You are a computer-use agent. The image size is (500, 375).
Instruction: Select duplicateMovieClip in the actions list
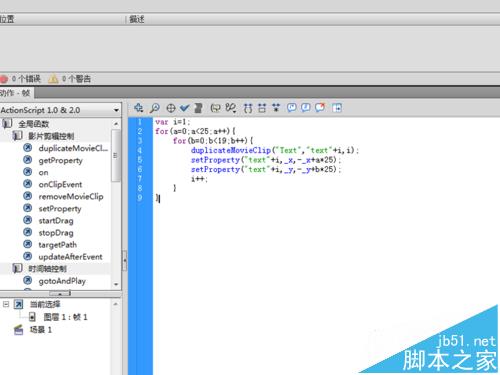pos(73,148)
